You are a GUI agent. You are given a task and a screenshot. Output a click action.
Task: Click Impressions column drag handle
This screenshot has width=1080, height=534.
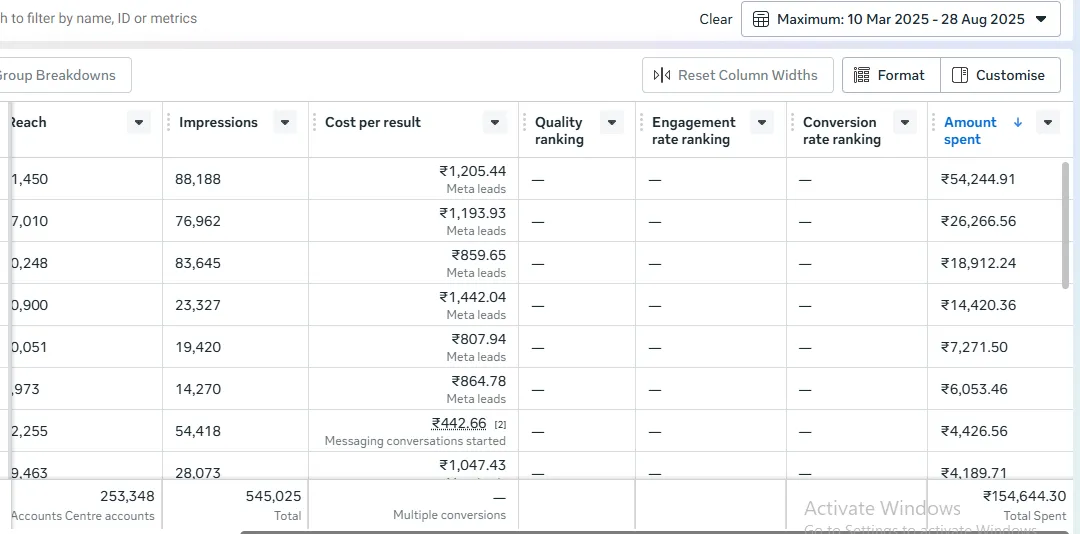[168, 123]
